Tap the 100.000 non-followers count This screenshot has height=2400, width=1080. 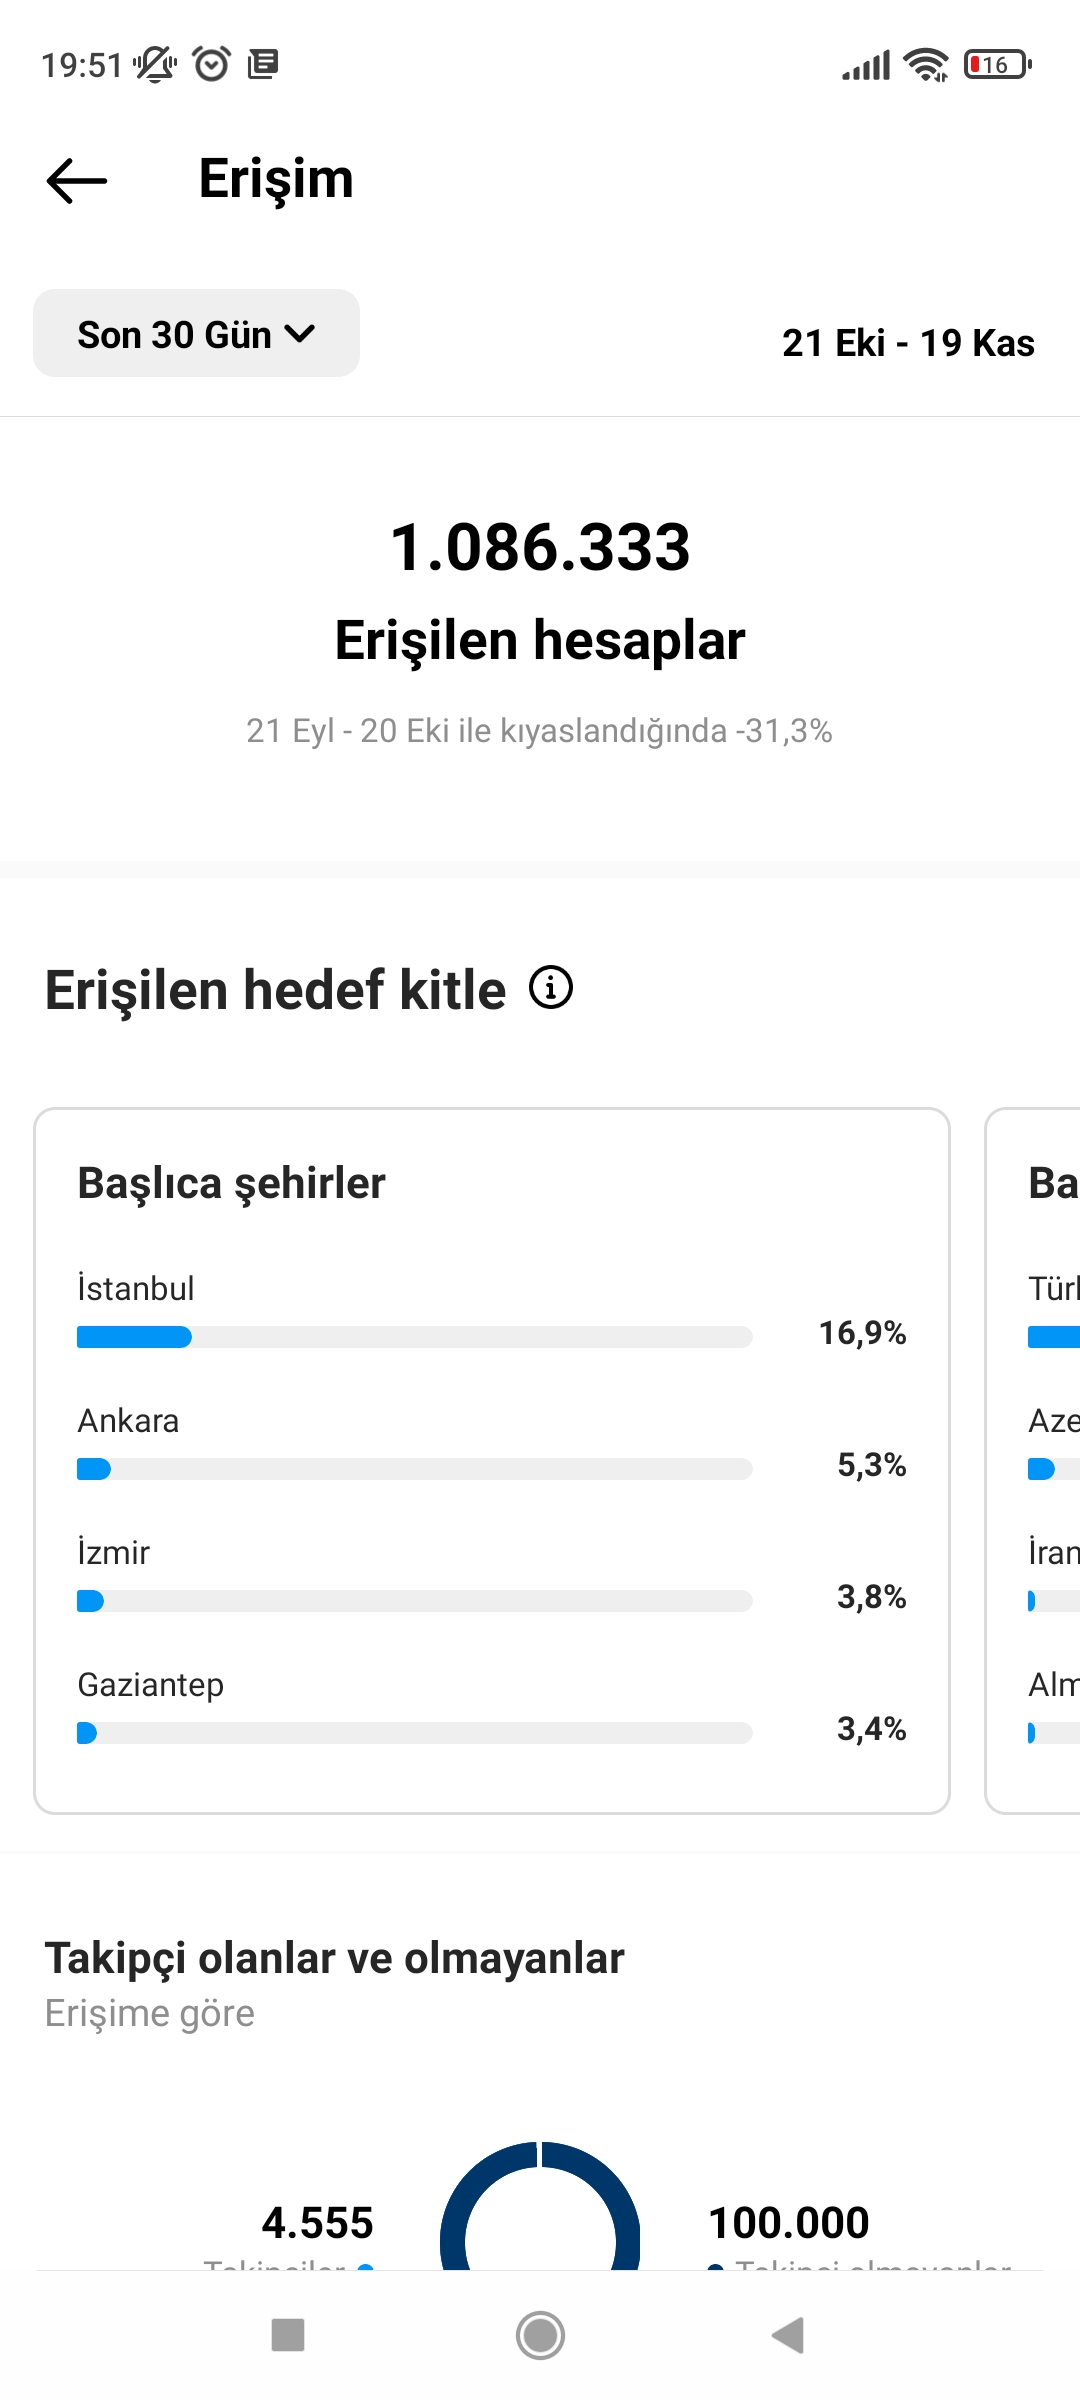coord(789,2223)
